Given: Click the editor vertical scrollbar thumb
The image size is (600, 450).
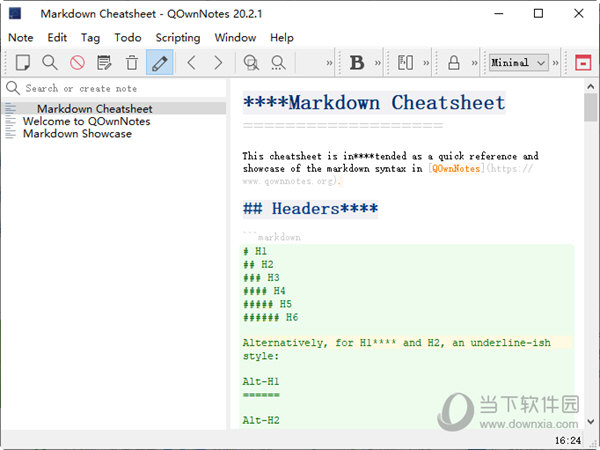Looking at the screenshot, I should tap(590, 107).
